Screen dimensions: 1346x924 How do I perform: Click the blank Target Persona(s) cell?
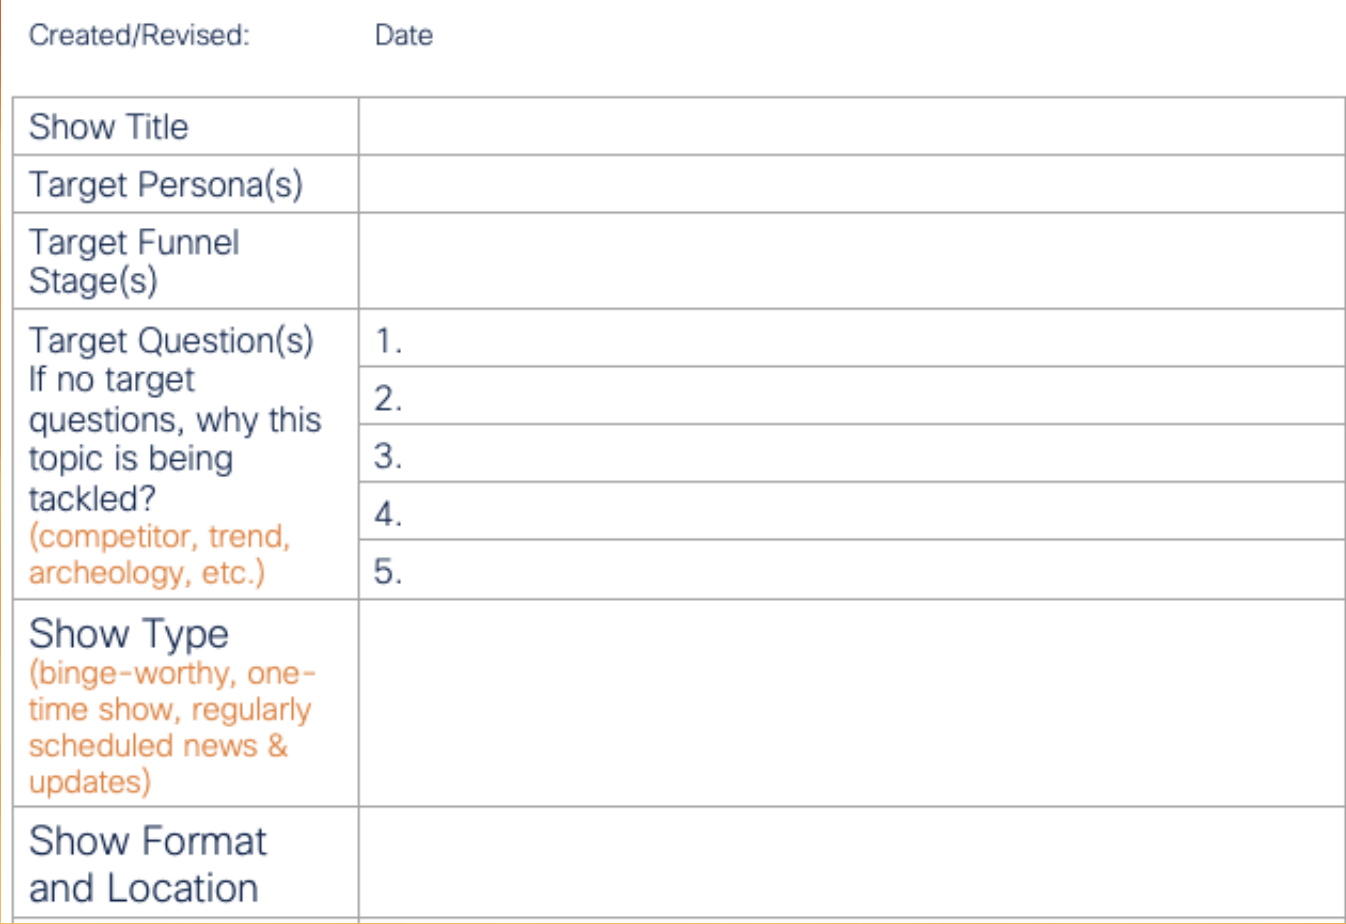850,184
